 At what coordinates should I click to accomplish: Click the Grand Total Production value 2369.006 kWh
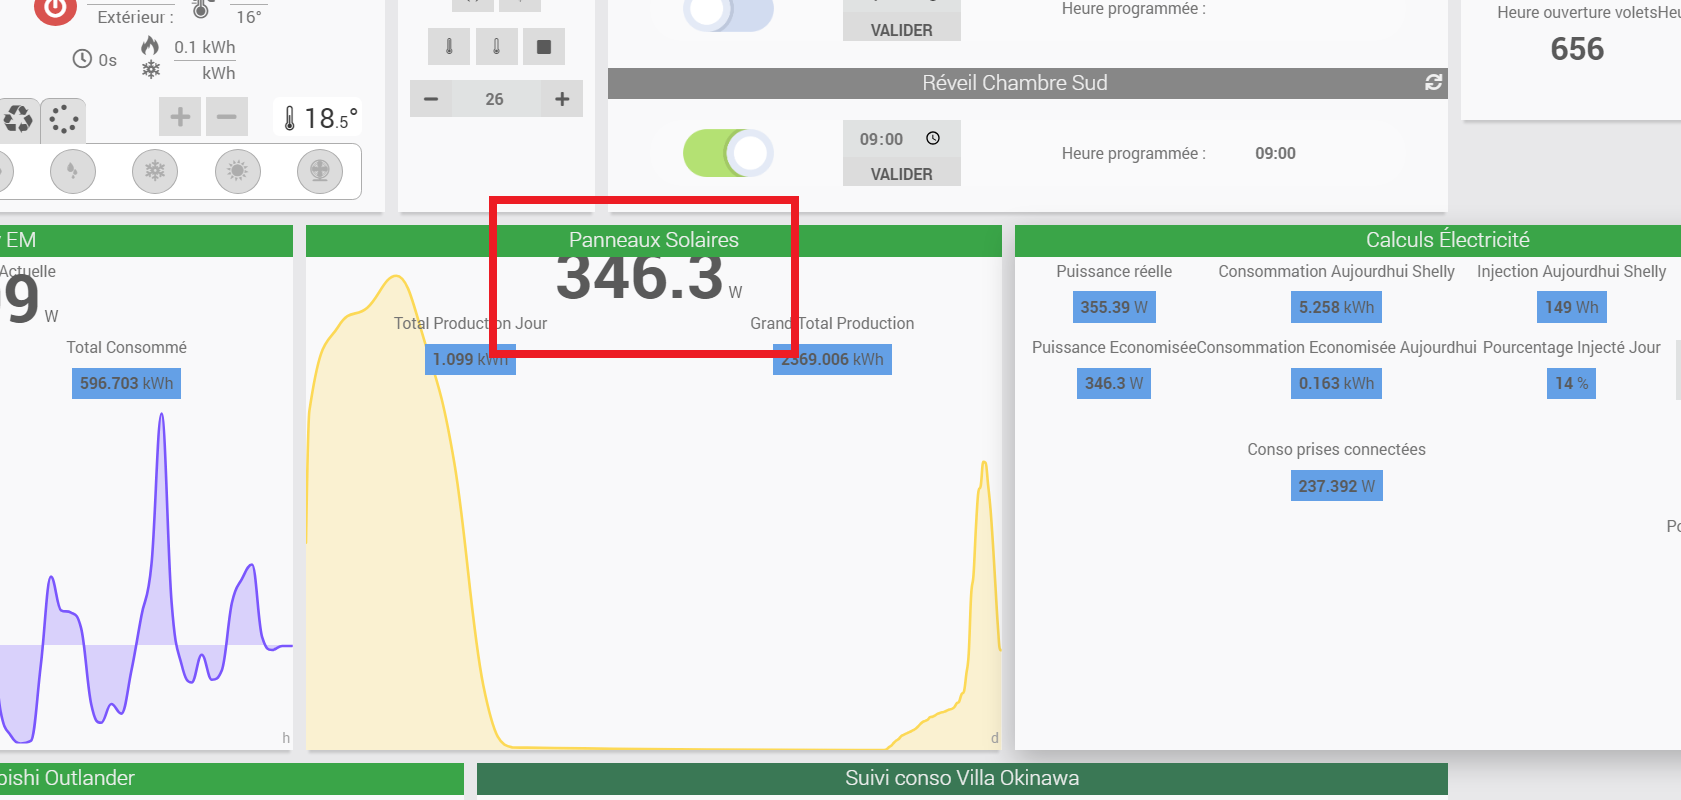click(x=832, y=359)
